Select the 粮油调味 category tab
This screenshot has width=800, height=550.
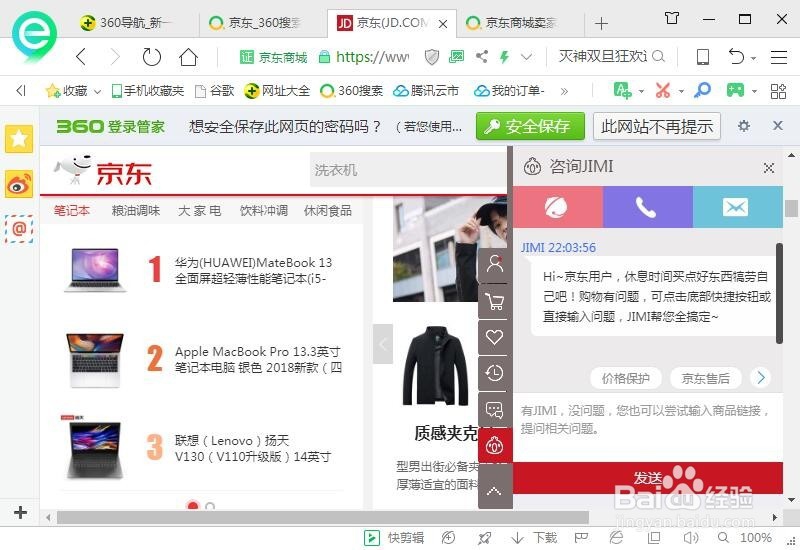[x=136, y=210]
